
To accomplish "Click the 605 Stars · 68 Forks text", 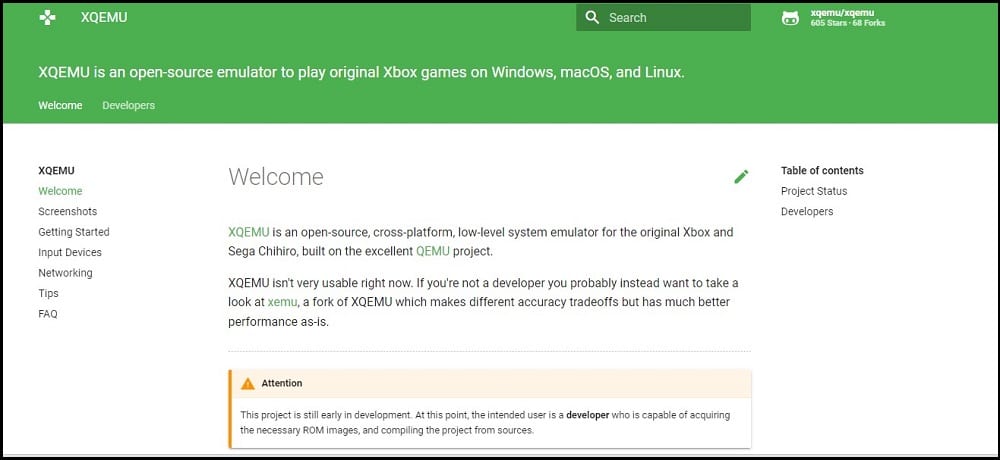I will pyautogui.click(x=848, y=23).
